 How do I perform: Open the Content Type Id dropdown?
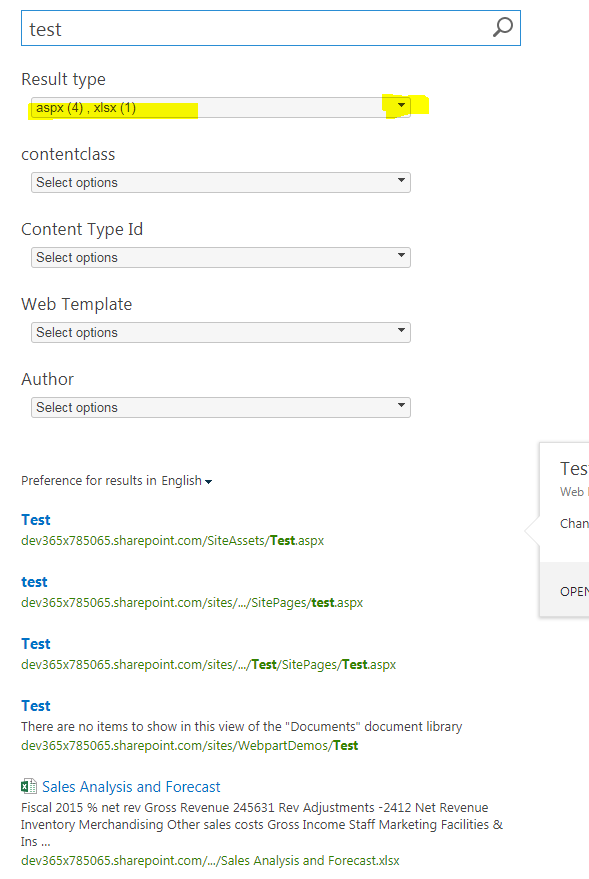(x=220, y=257)
